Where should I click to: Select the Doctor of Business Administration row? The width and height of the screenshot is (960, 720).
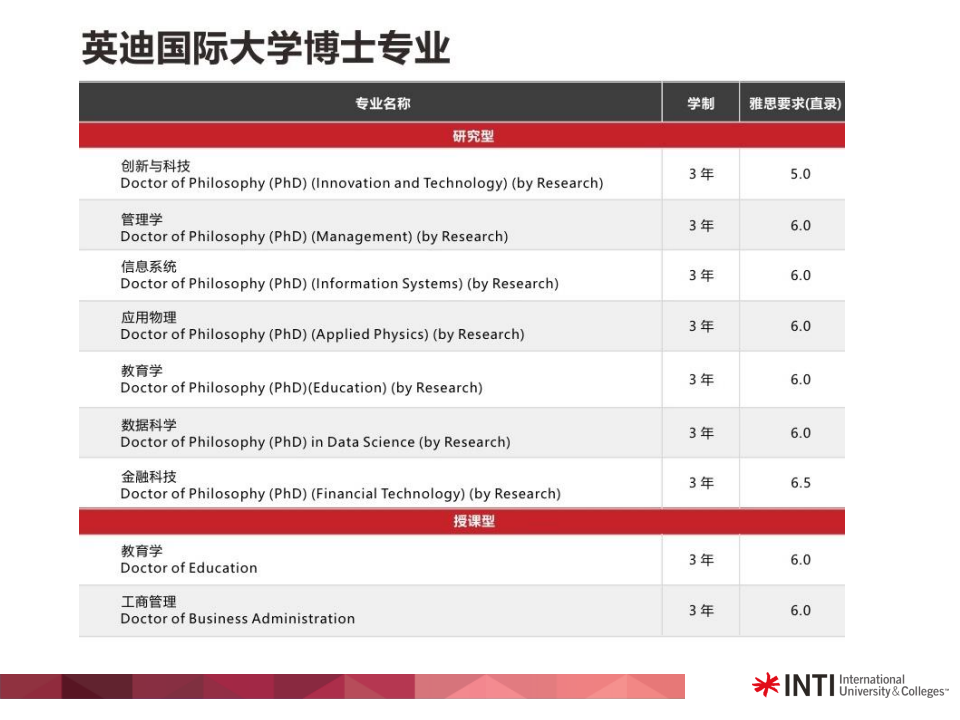[x=462, y=610]
